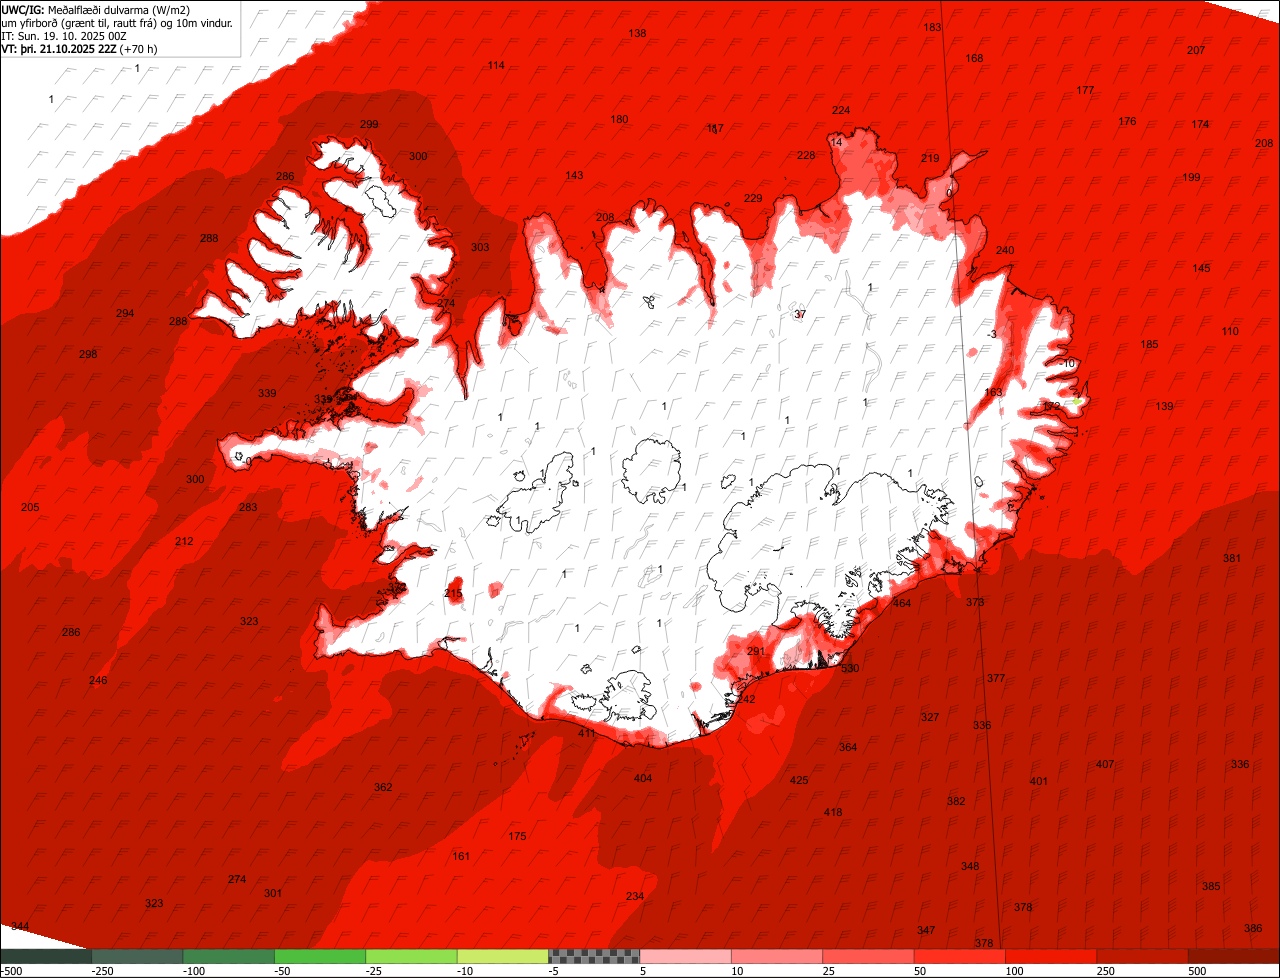The image size is (1280, 978).
Task: Click the map value 294
Action: pyautogui.click(x=125, y=313)
